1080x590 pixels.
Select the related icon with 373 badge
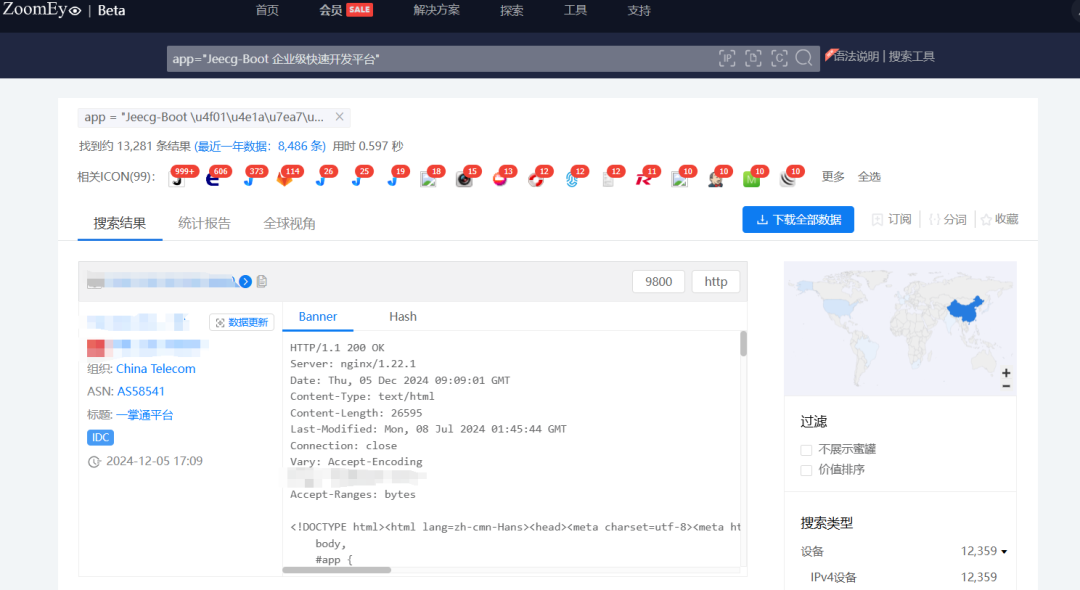click(x=249, y=180)
